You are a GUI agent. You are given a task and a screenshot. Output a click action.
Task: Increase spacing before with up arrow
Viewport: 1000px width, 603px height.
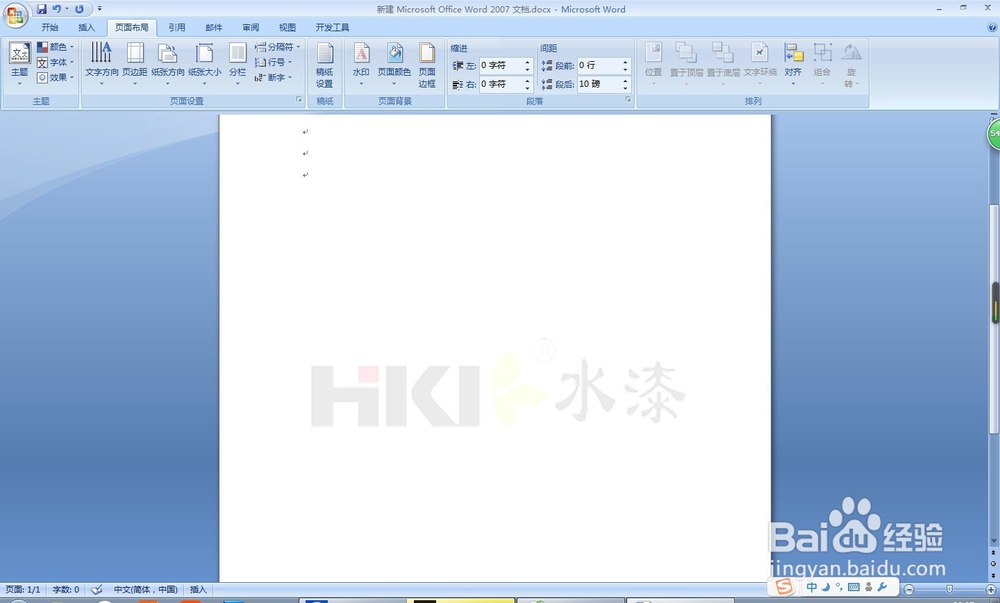(625, 62)
